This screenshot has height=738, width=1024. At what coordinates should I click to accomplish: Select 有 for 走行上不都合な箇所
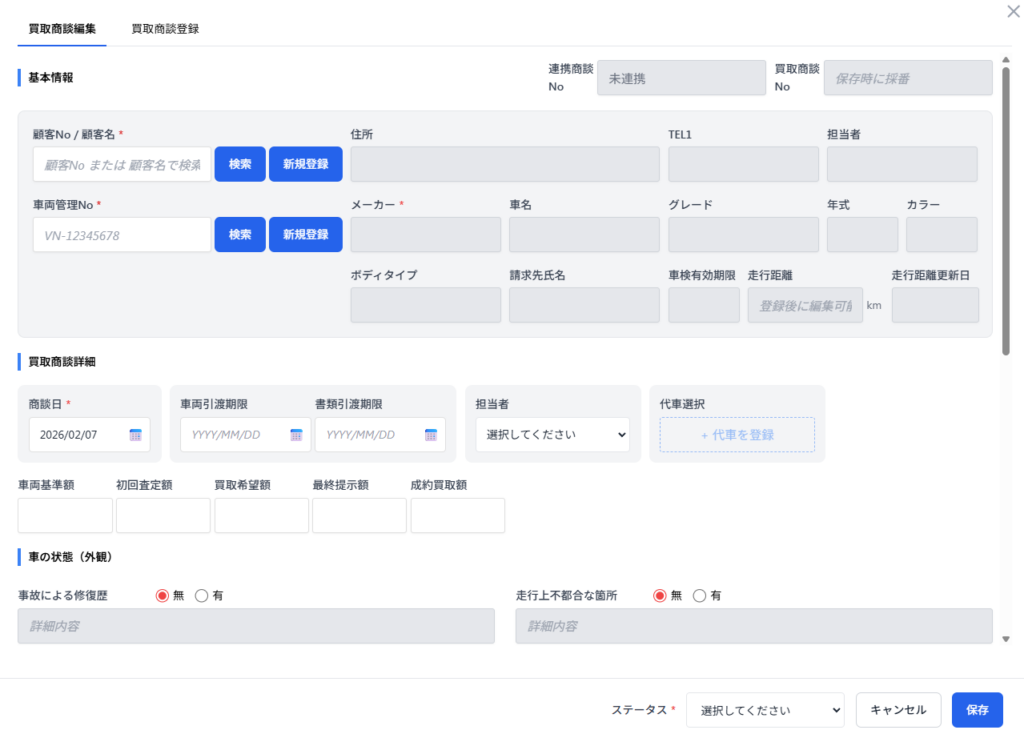pos(699,595)
